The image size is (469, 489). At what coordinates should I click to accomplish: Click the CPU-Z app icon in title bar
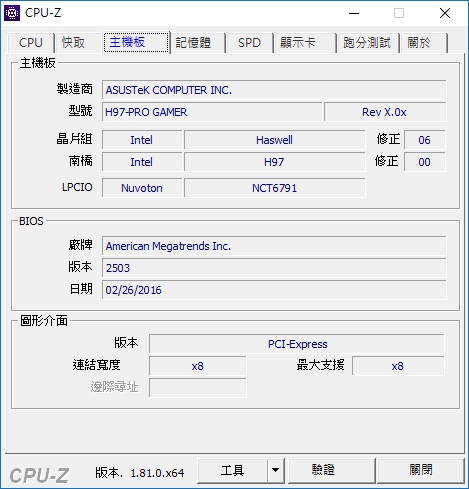coord(12,13)
